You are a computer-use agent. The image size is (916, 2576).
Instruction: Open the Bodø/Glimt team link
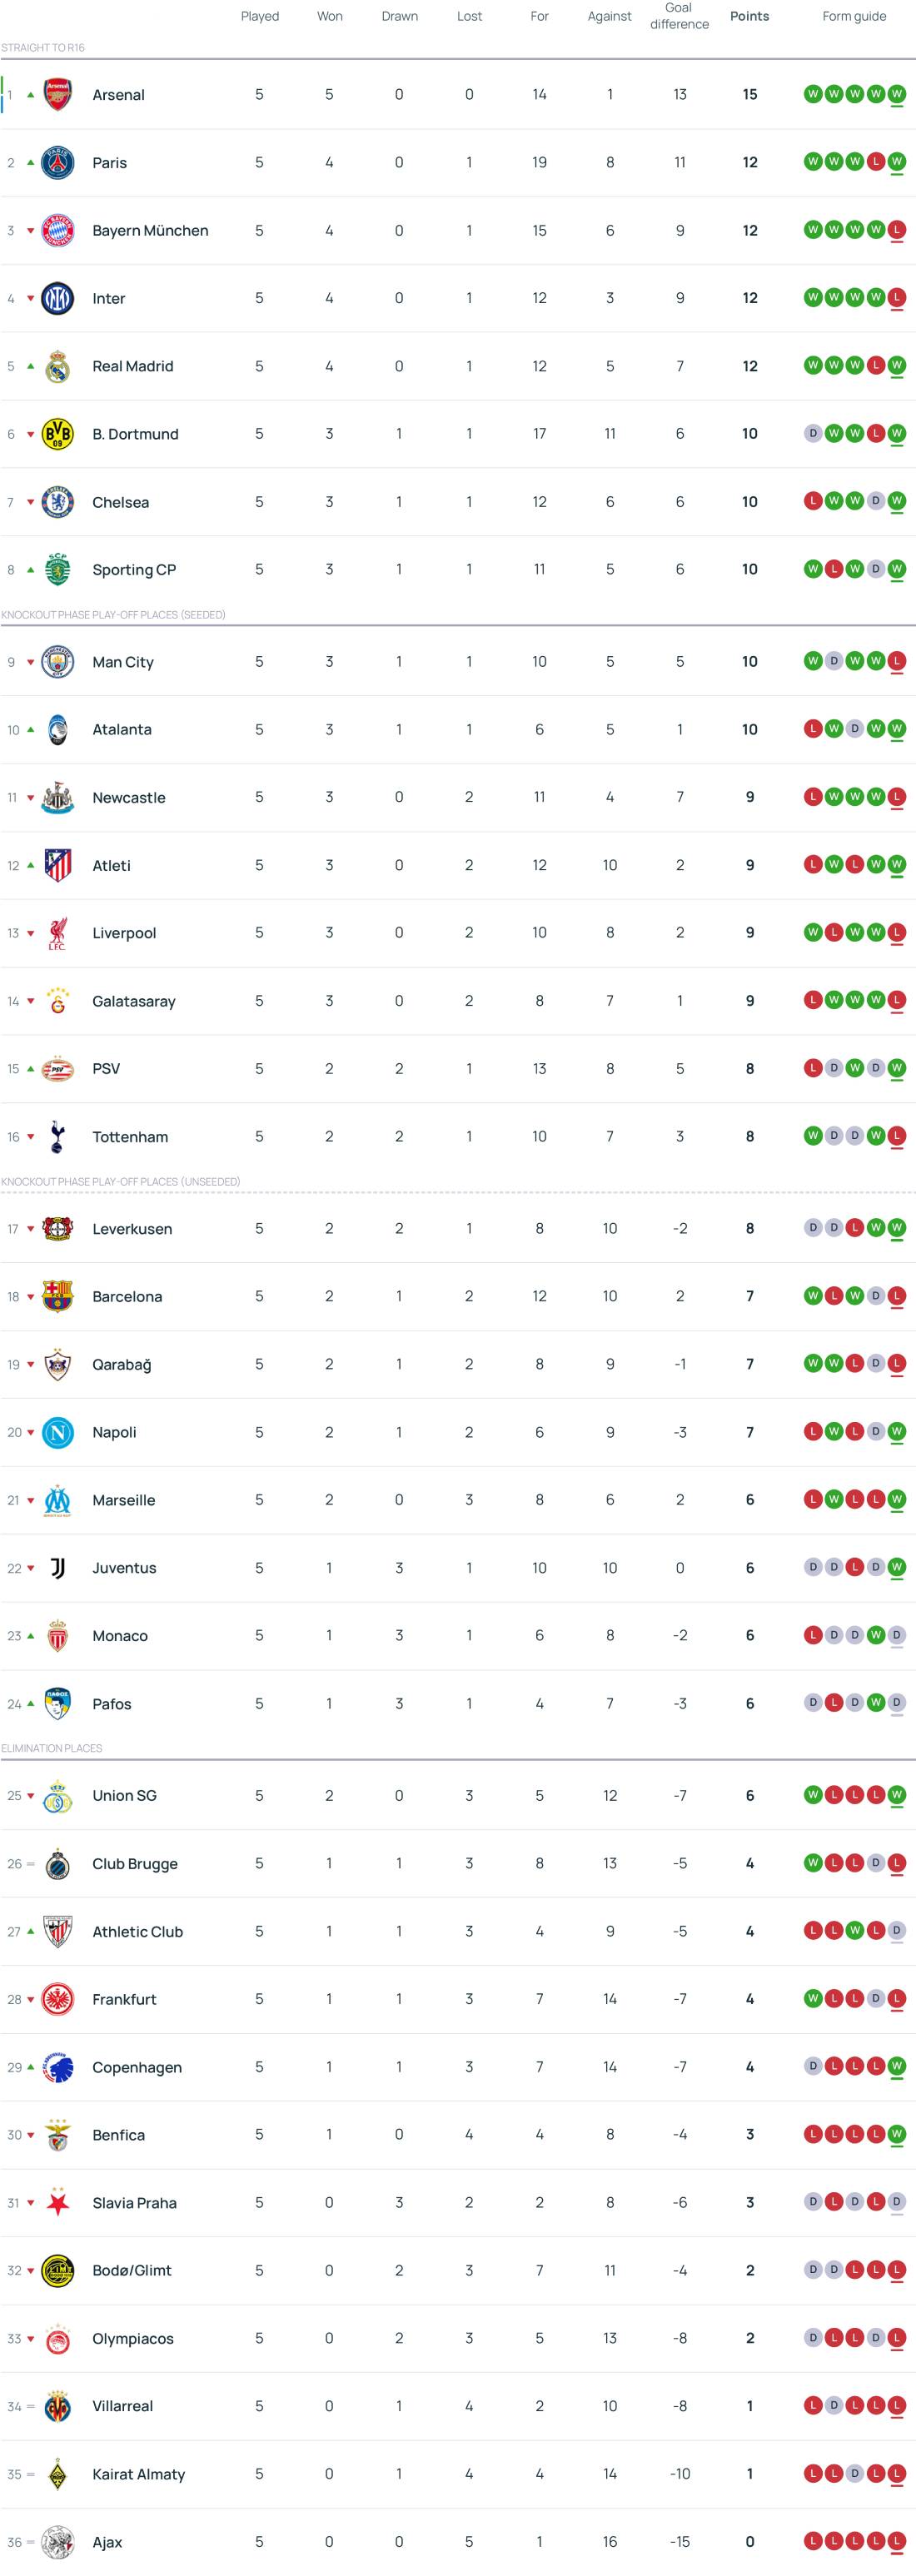coord(131,2270)
